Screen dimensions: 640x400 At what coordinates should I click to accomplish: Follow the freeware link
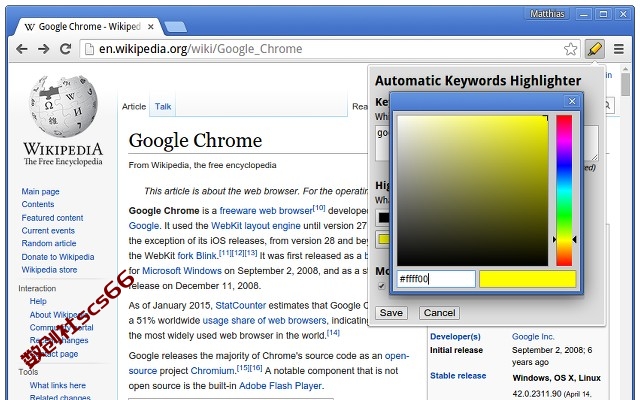[238, 211]
